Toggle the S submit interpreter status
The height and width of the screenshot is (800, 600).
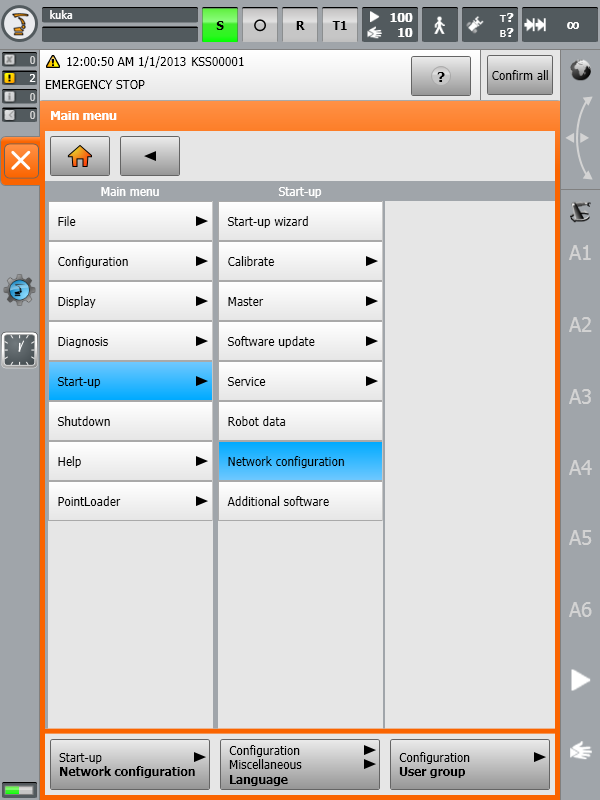tap(220, 25)
